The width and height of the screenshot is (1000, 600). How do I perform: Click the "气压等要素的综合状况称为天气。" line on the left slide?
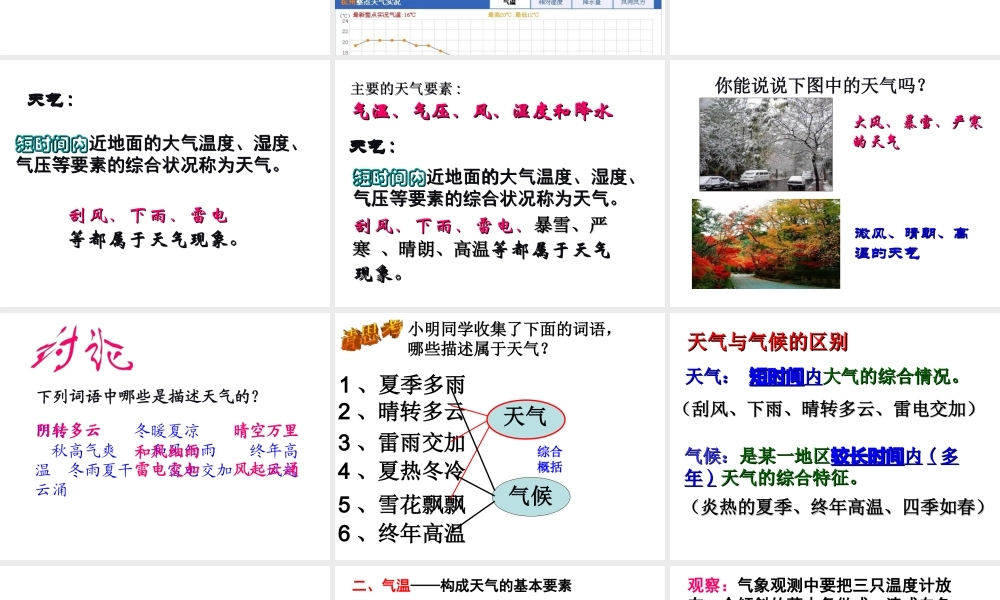coord(149,166)
